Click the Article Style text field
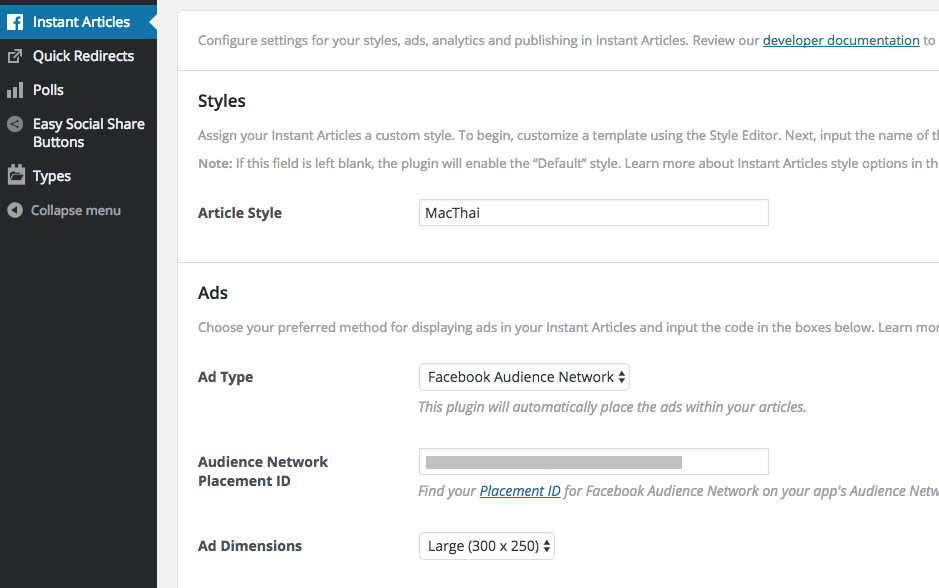This screenshot has height=588, width=939. click(x=593, y=213)
